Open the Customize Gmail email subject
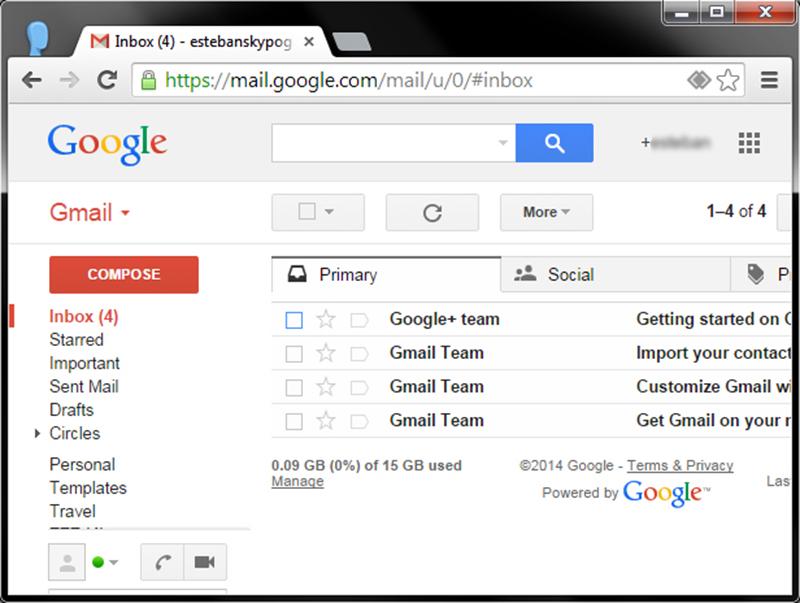800x603 pixels. pos(714,387)
